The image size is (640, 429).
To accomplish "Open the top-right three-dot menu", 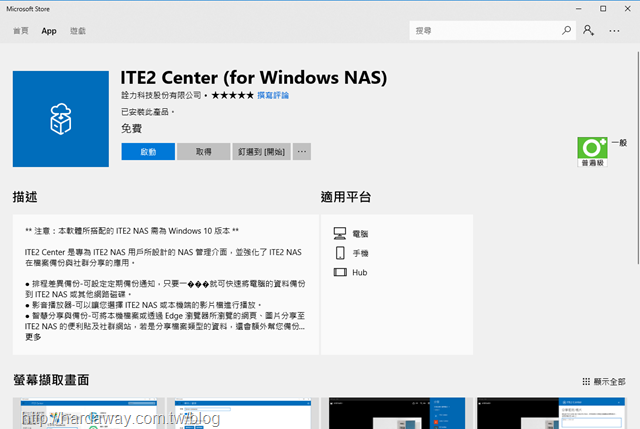I will (614, 31).
